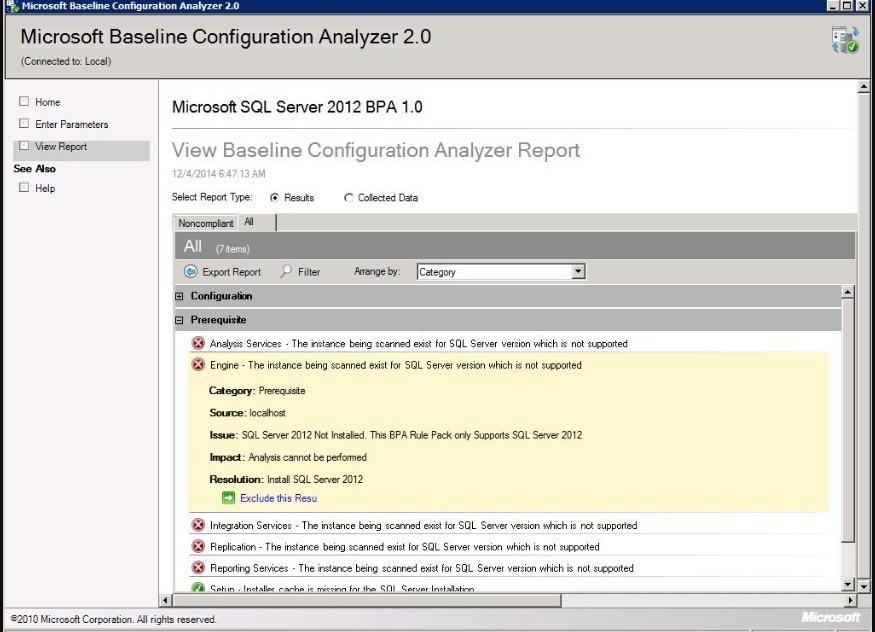
Task: Click the Help bullet icon in sidebar
Action: tap(23, 187)
